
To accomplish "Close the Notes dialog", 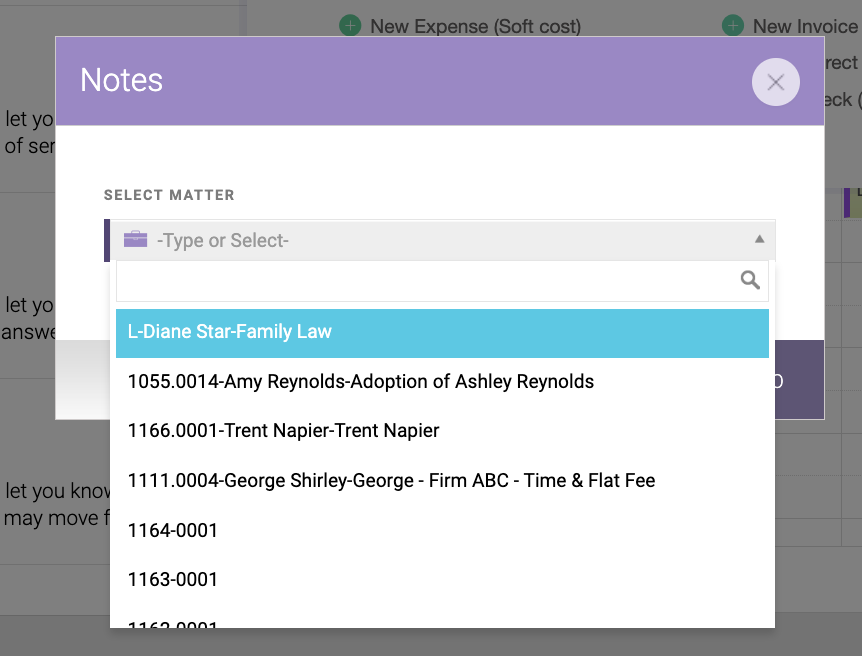I will (x=775, y=82).
